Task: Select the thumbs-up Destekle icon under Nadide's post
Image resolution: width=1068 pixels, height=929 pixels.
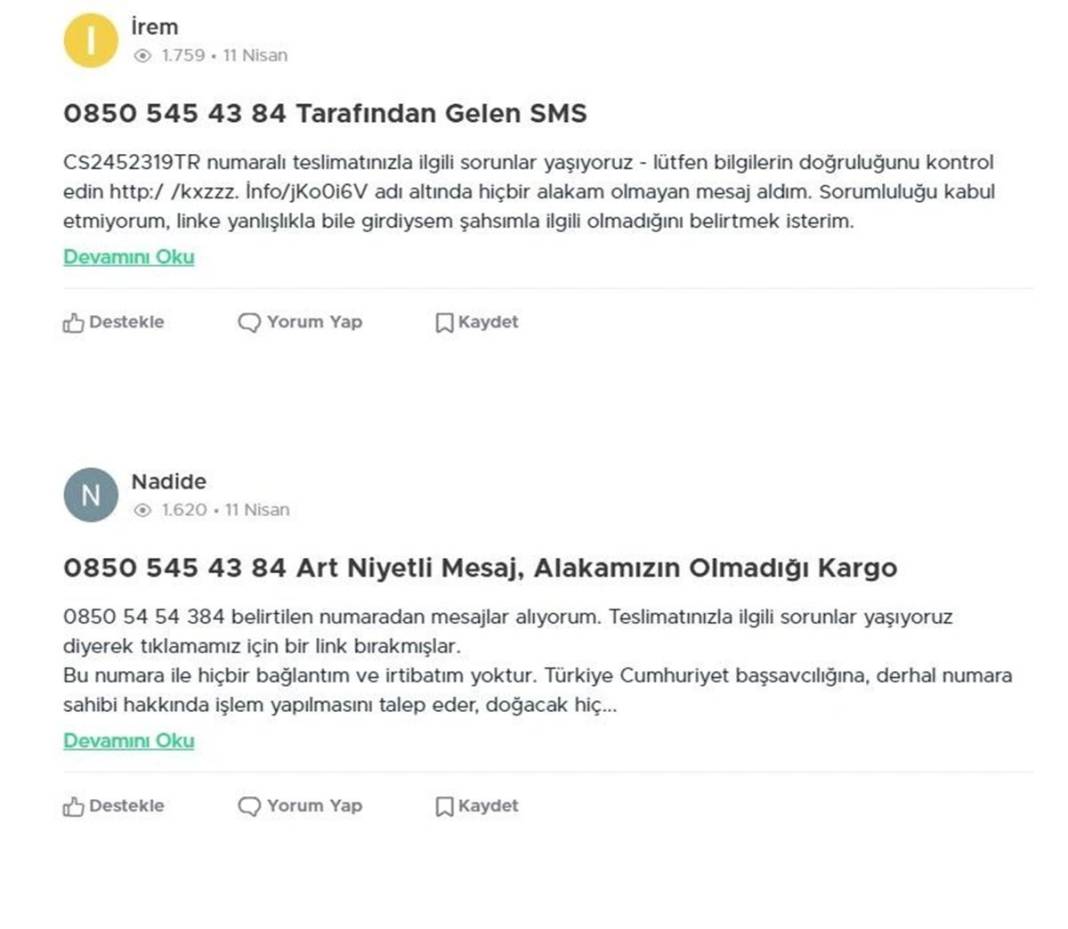Action: pyautogui.click(x=73, y=806)
